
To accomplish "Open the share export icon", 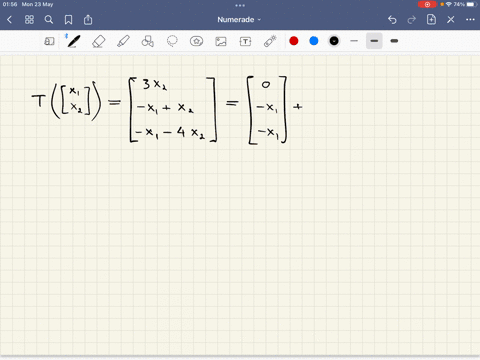I will pyautogui.click(x=88, y=20).
